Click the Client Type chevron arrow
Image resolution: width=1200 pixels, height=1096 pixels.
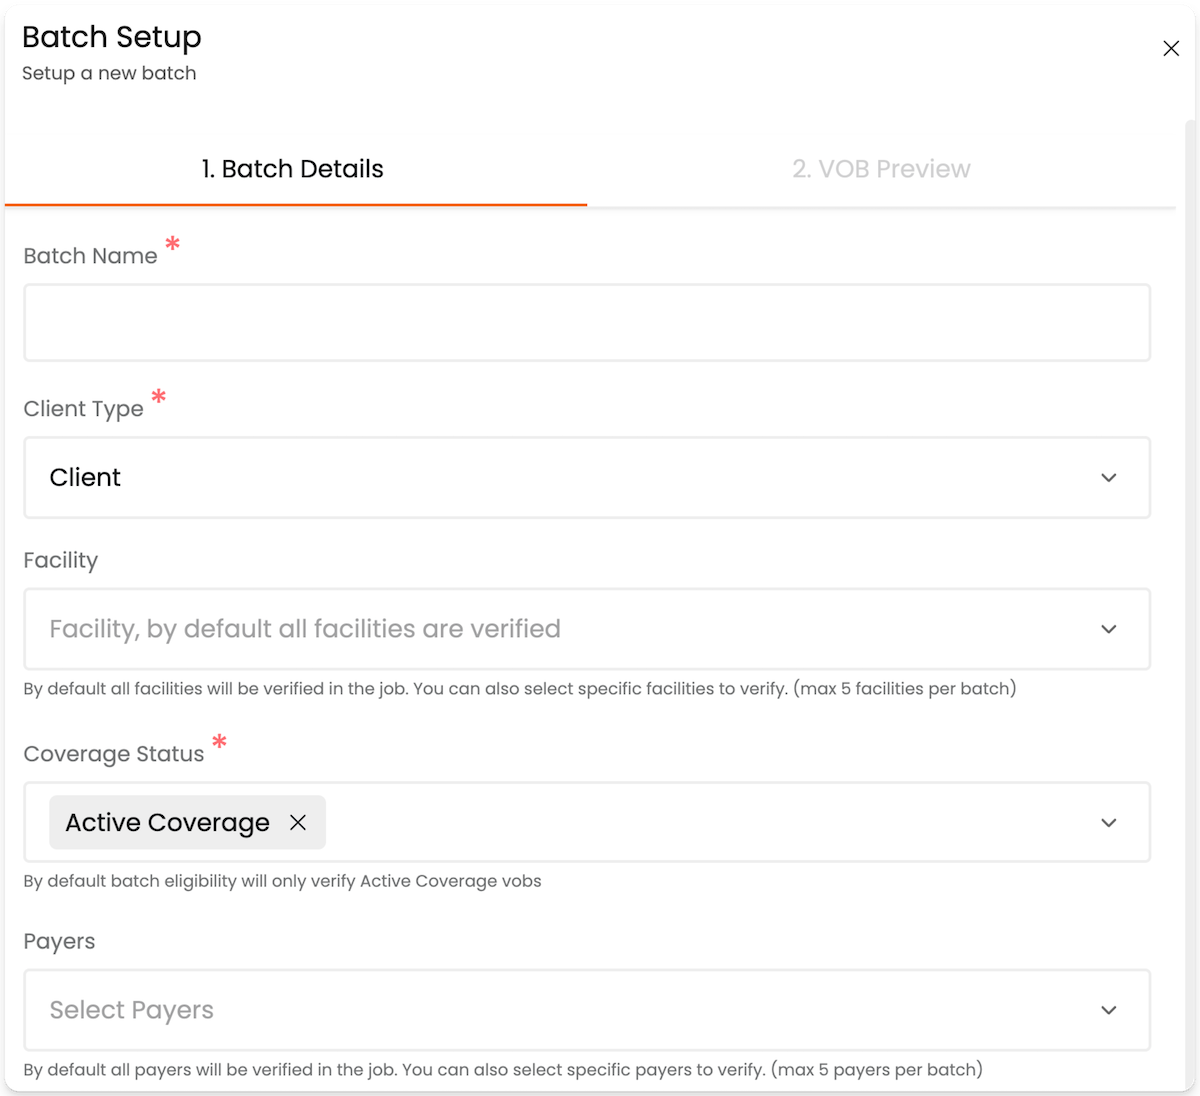click(x=1108, y=478)
